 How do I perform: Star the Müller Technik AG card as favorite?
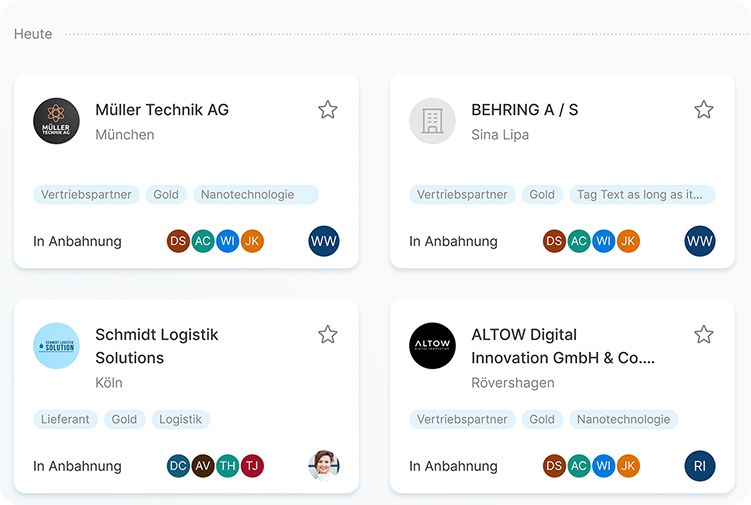[328, 110]
